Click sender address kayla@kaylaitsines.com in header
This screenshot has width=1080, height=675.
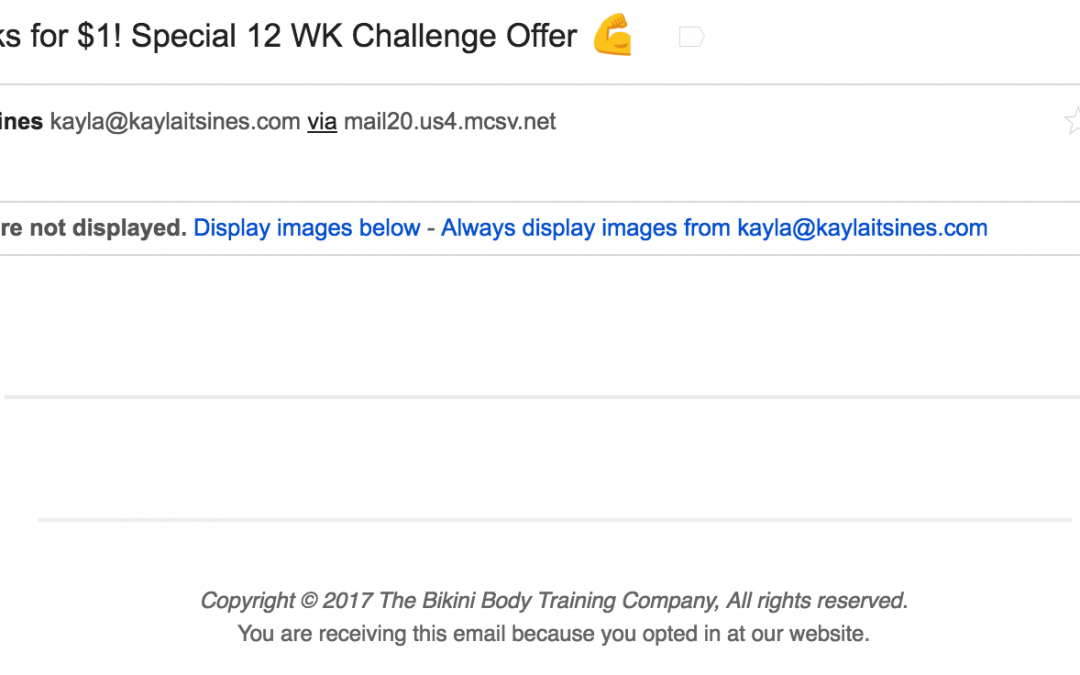coord(175,122)
